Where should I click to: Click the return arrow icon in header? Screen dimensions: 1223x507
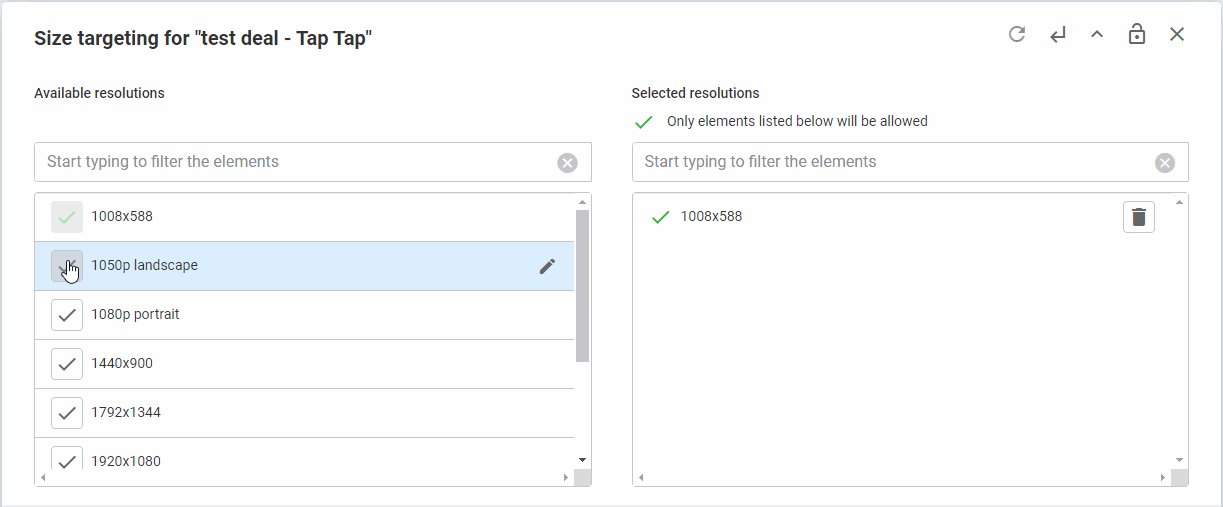click(1057, 35)
